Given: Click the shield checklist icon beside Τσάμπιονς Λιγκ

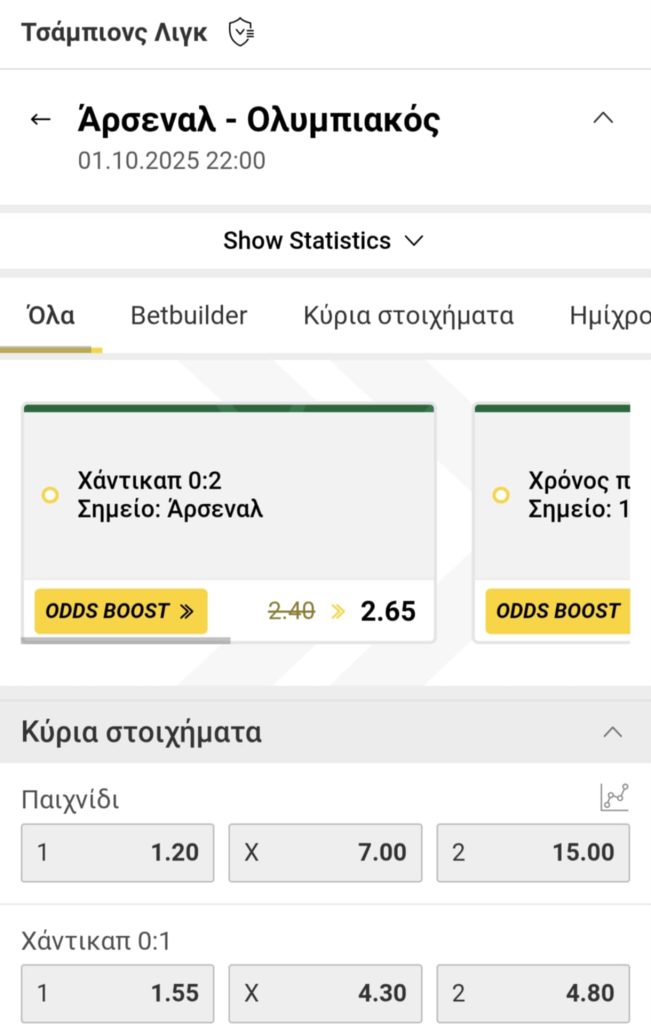Looking at the screenshot, I should [x=241, y=33].
